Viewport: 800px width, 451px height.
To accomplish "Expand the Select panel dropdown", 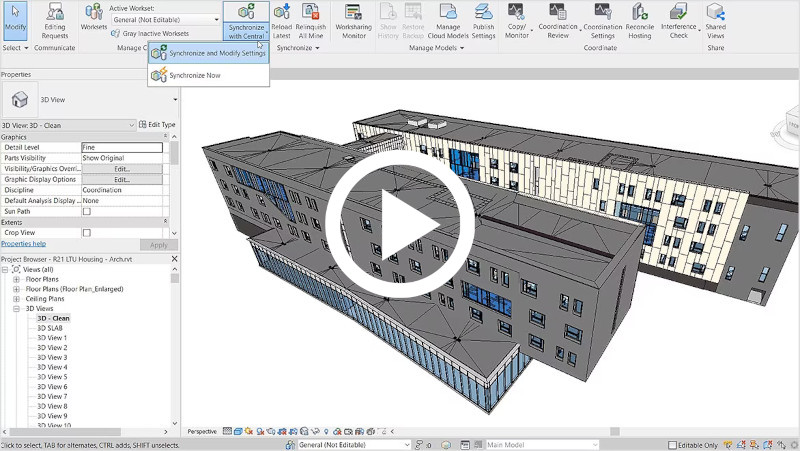I will point(15,47).
